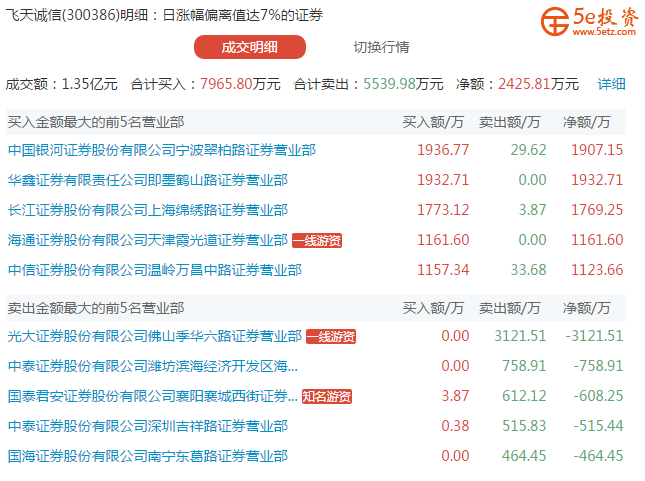Select sell amount 29.62
This screenshot has height=481, width=645.
(x=528, y=150)
